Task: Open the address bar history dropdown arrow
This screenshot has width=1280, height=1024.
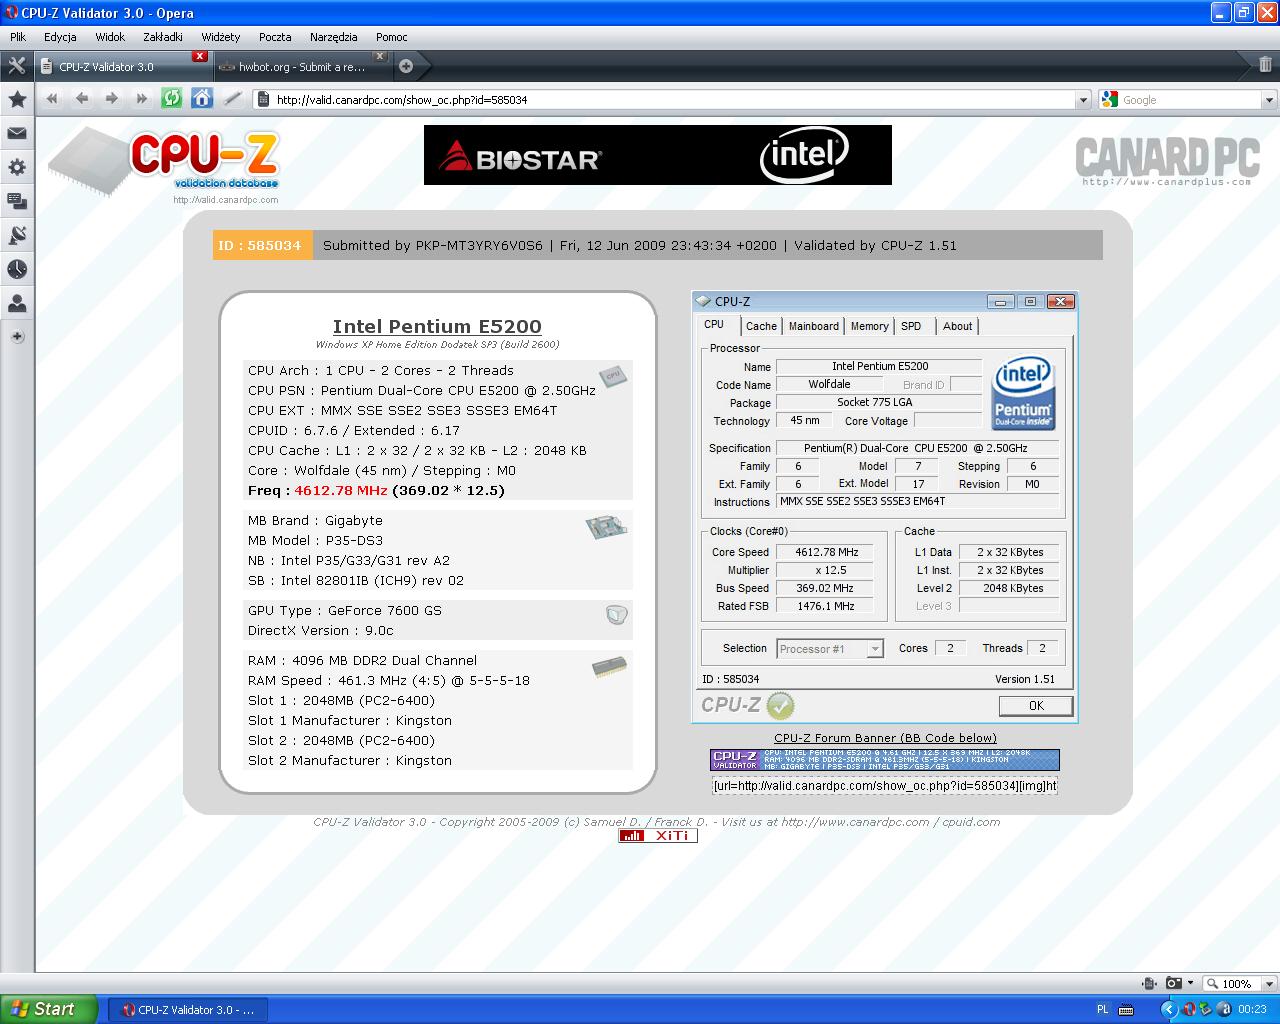Action: click(1082, 100)
